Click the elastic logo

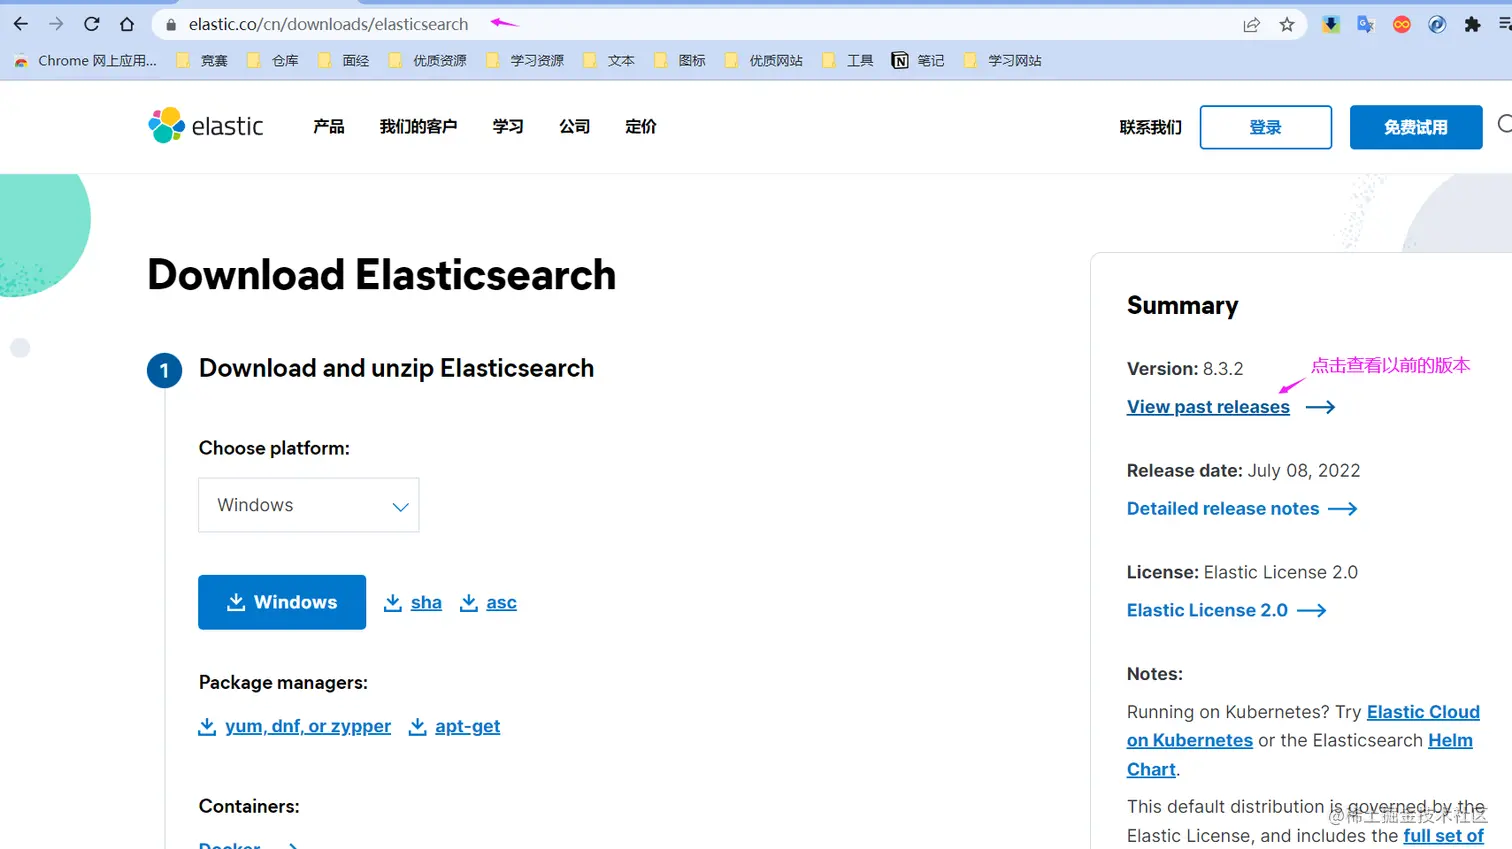point(206,126)
